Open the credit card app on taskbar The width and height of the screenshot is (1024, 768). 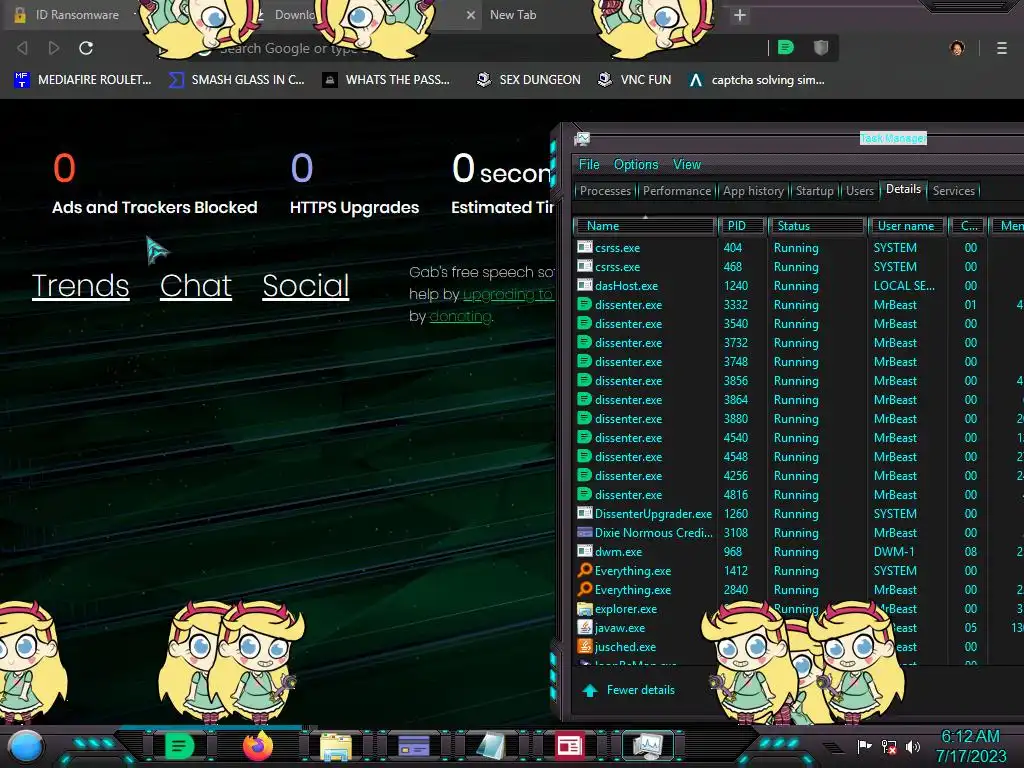point(414,746)
